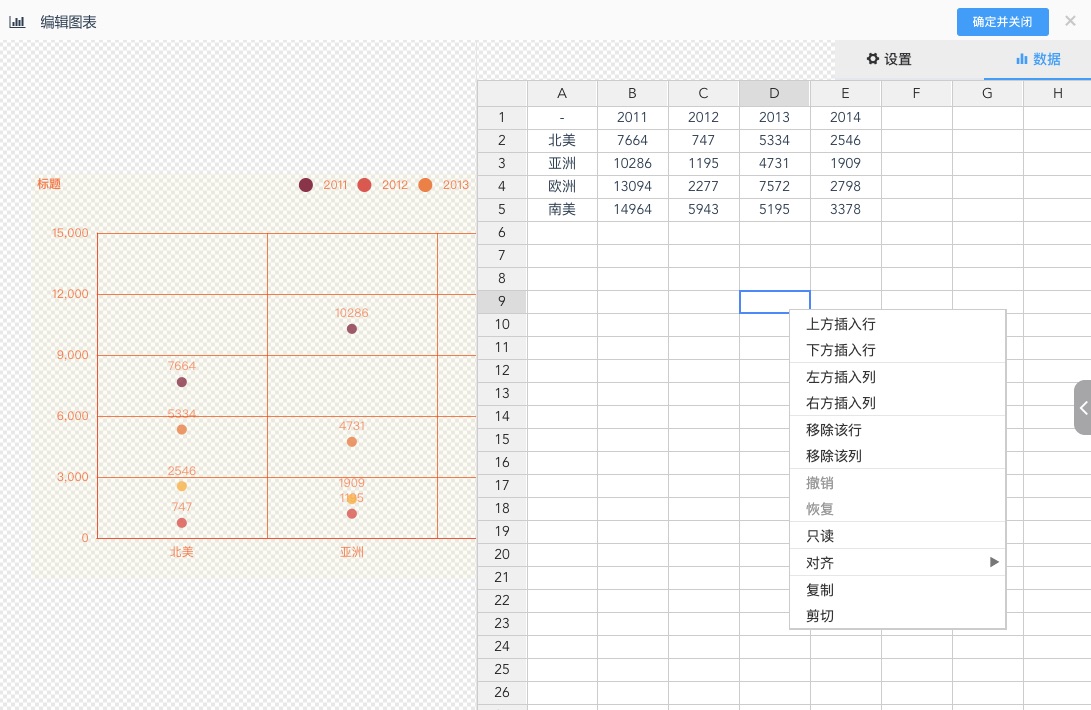This screenshot has height=710, width=1091.
Task: Switch to the 设置 tab
Action: click(x=889, y=59)
